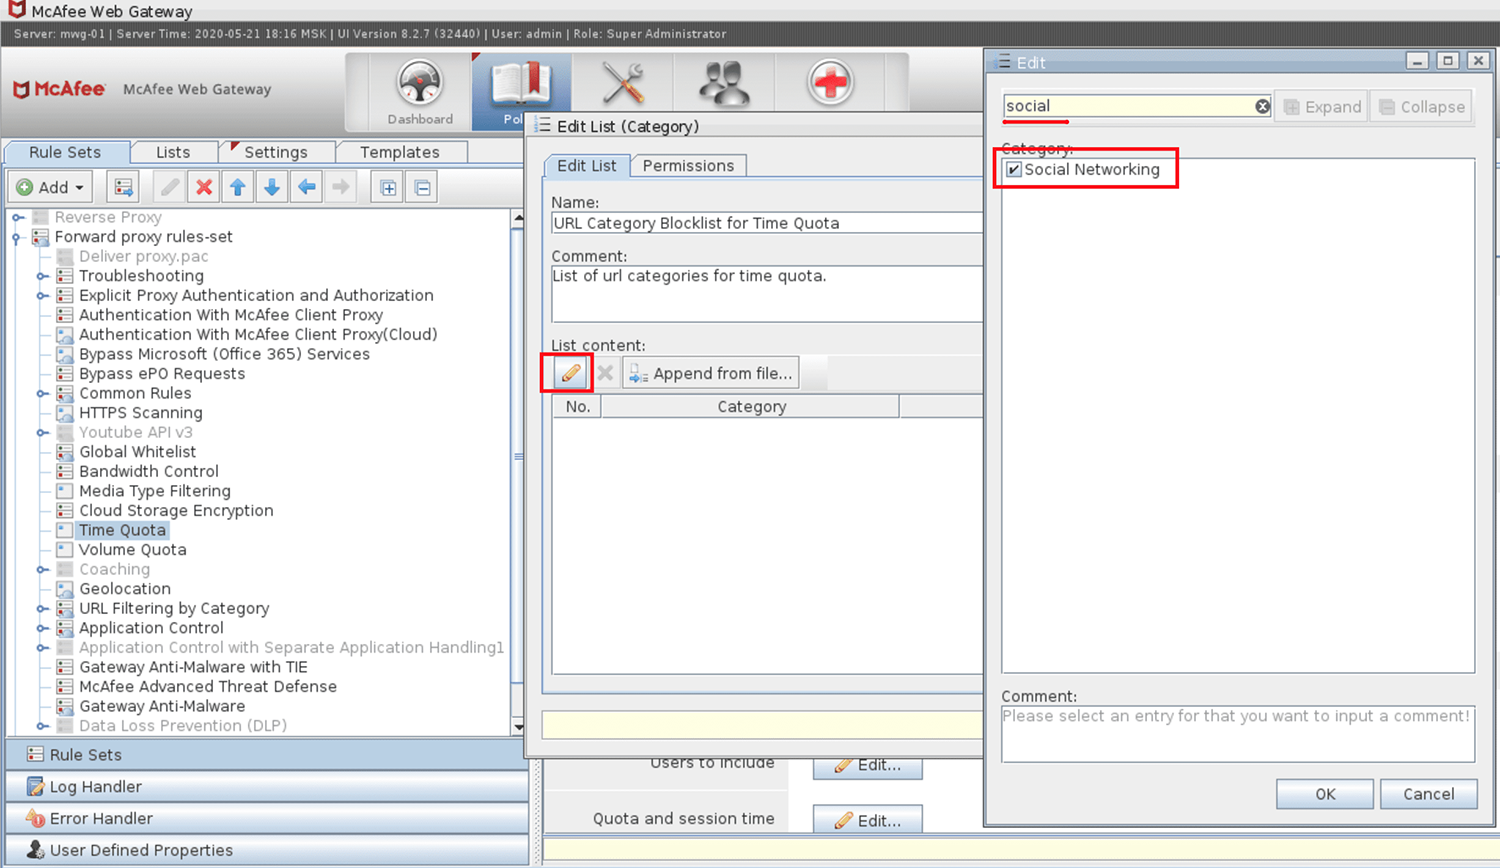Open the Permissions tab in Edit List
Image resolution: width=1500 pixels, height=868 pixels.
[x=688, y=166]
